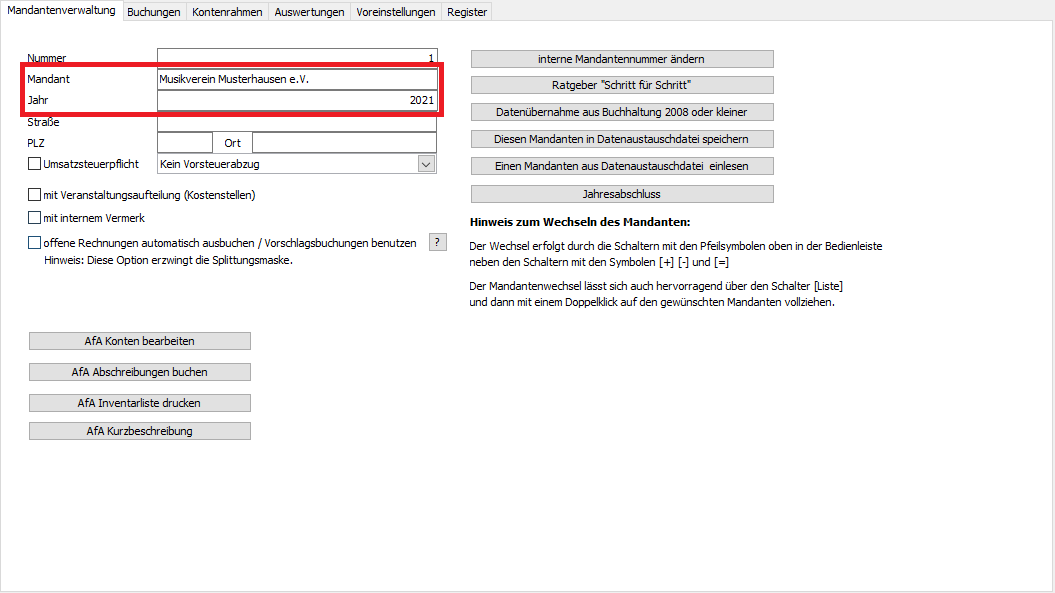Focus the Straße input field
This screenshot has width=1055, height=593.
pos(296,122)
